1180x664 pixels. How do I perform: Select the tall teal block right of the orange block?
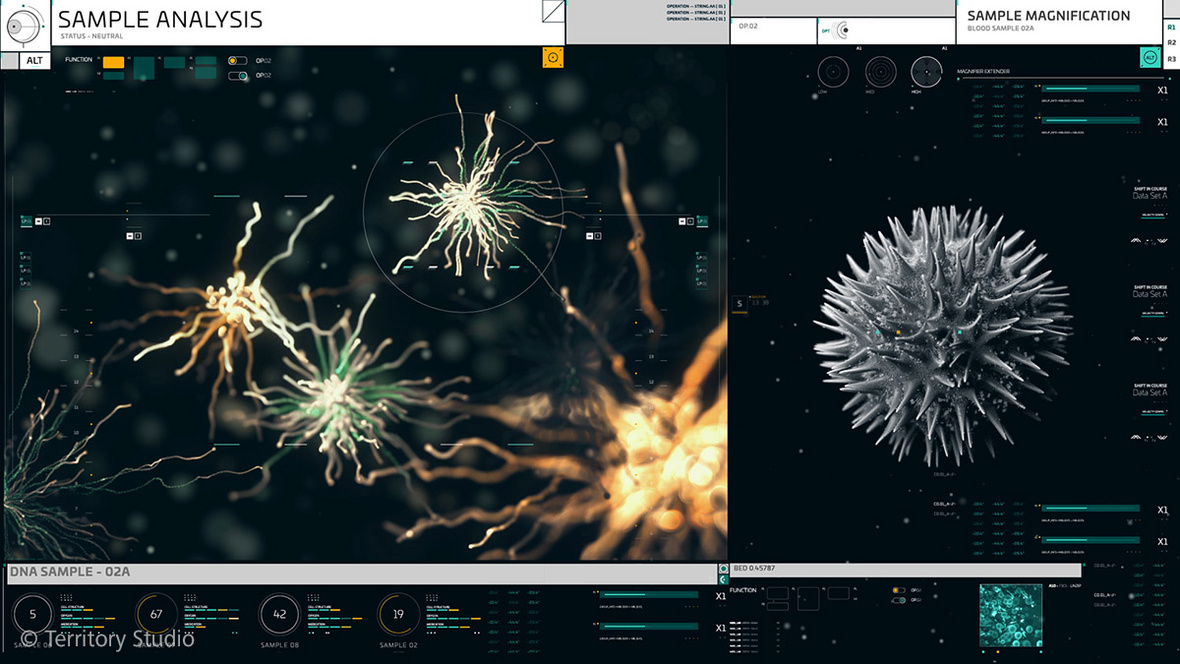[144, 68]
